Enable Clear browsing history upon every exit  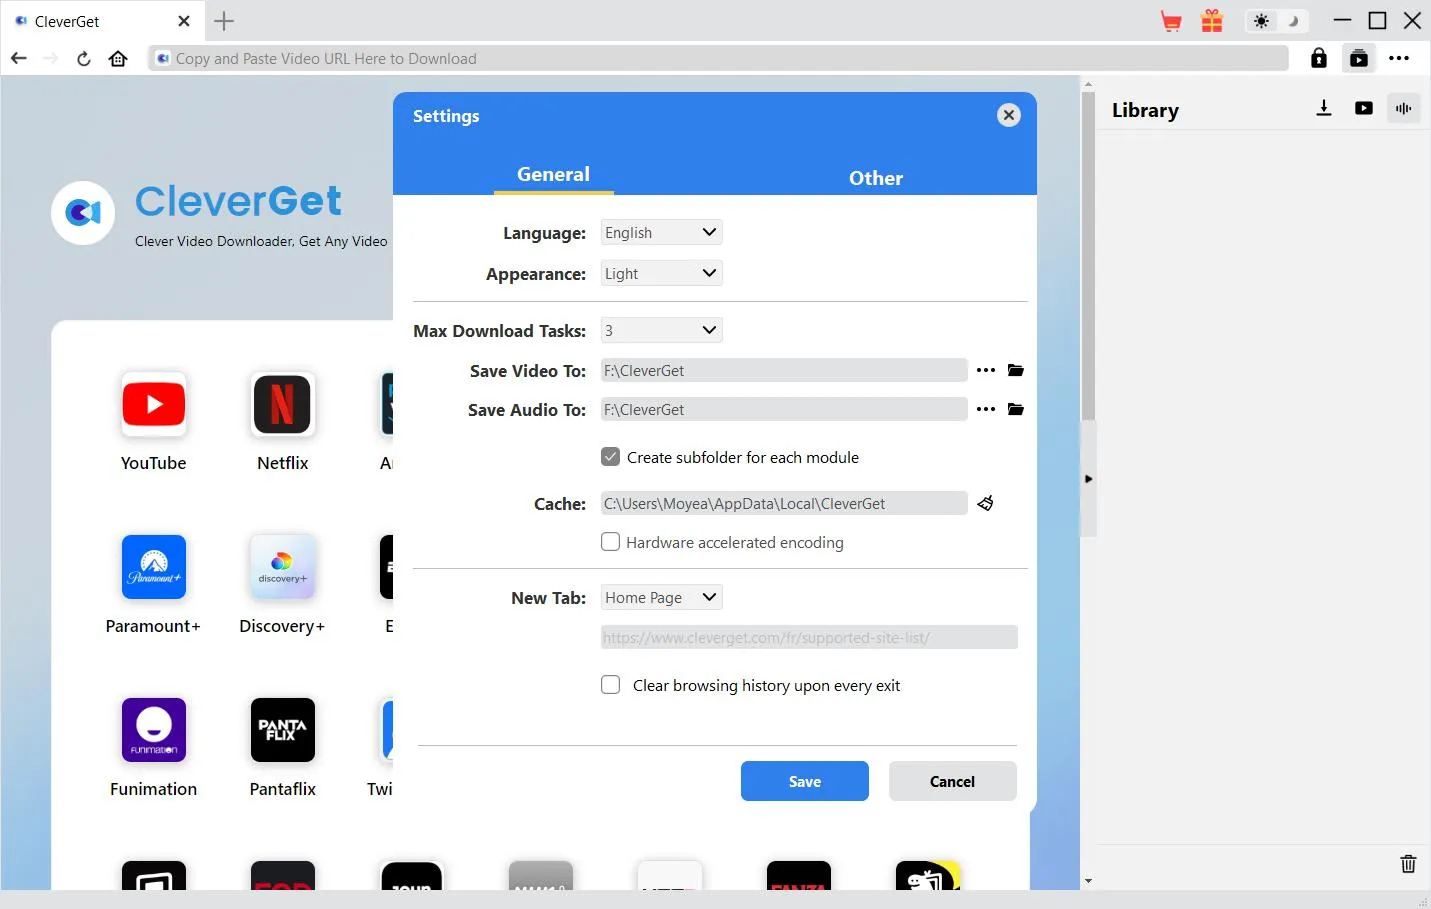point(610,685)
